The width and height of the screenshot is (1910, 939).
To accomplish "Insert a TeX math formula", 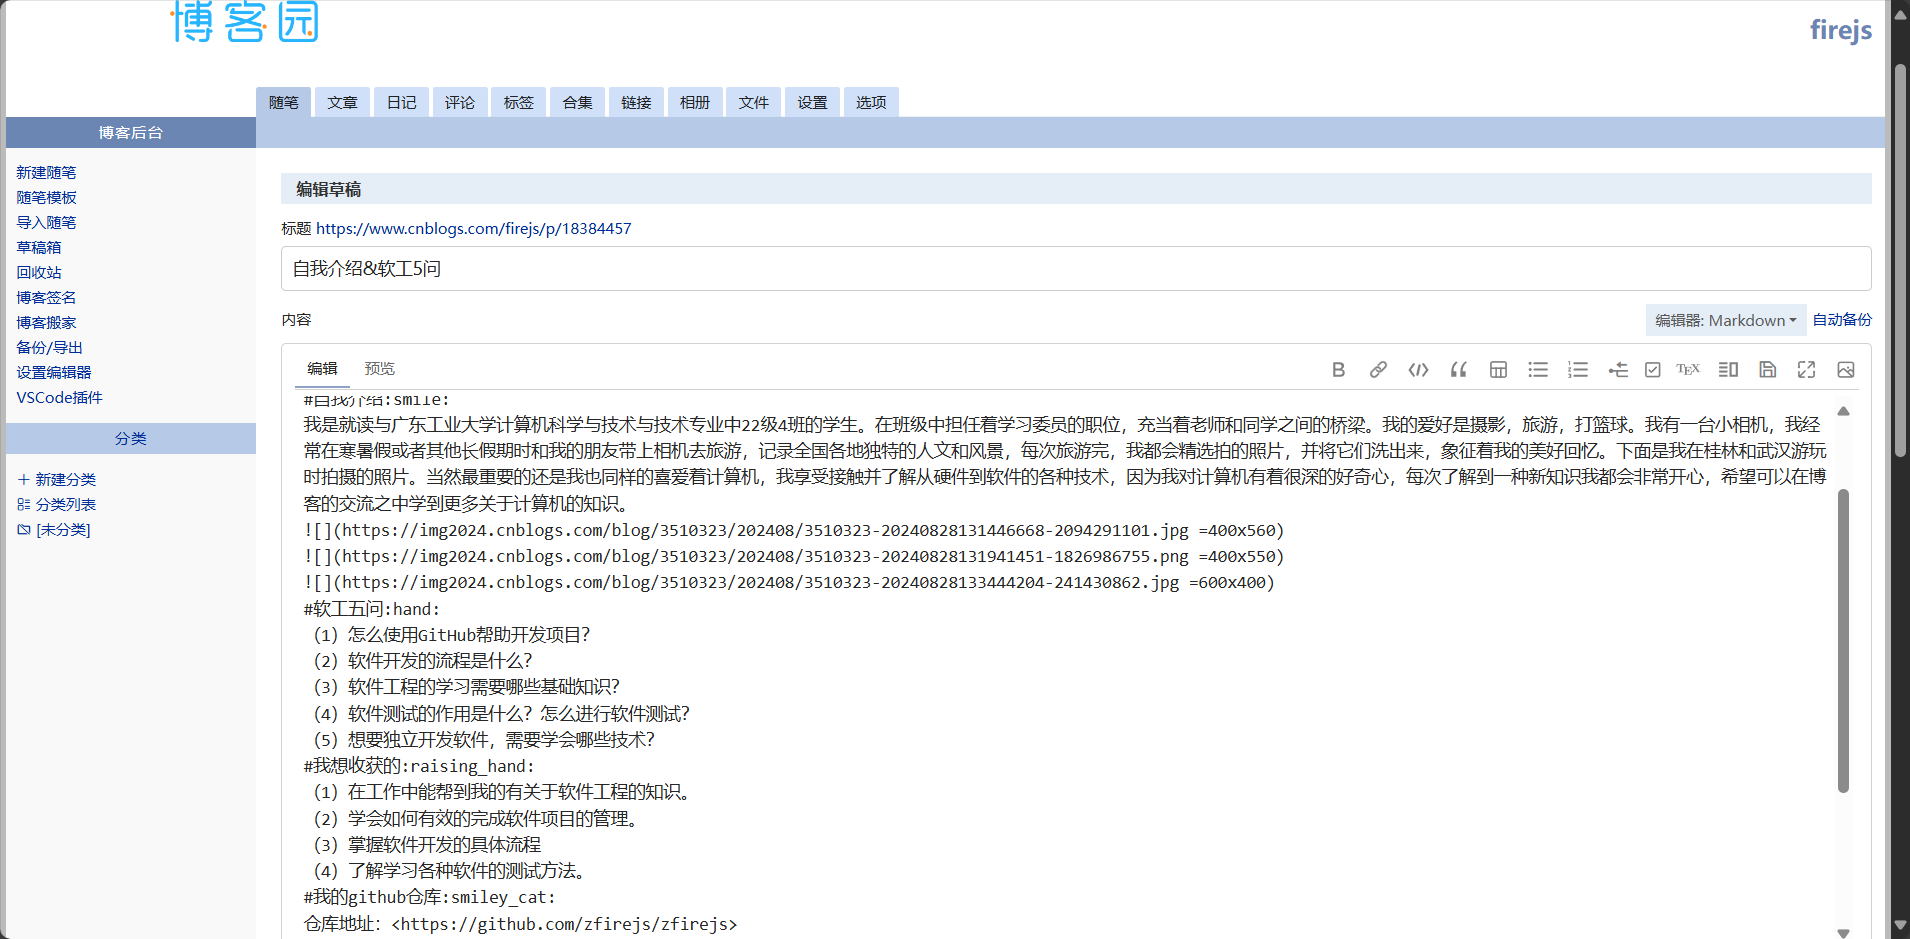I will pyautogui.click(x=1688, y=370).
